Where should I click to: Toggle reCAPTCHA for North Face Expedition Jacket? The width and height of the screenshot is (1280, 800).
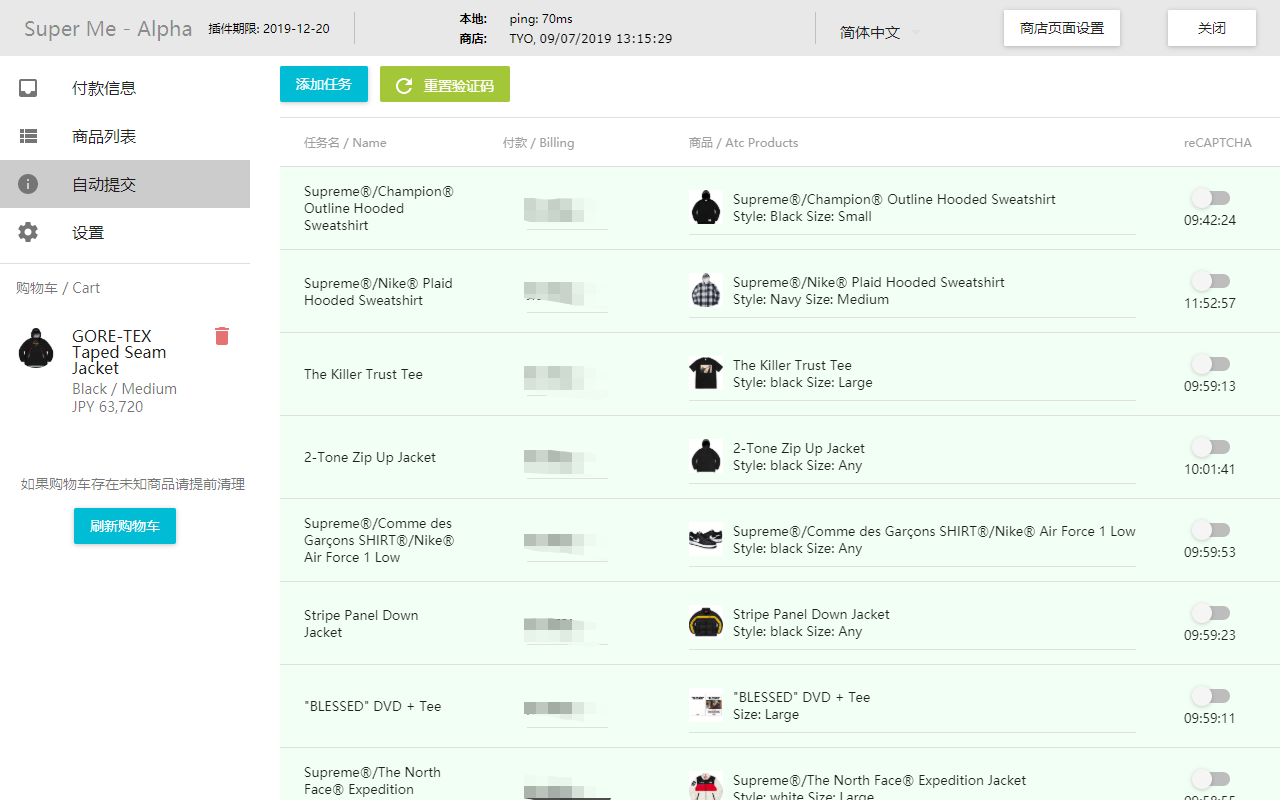point(1210,779)
